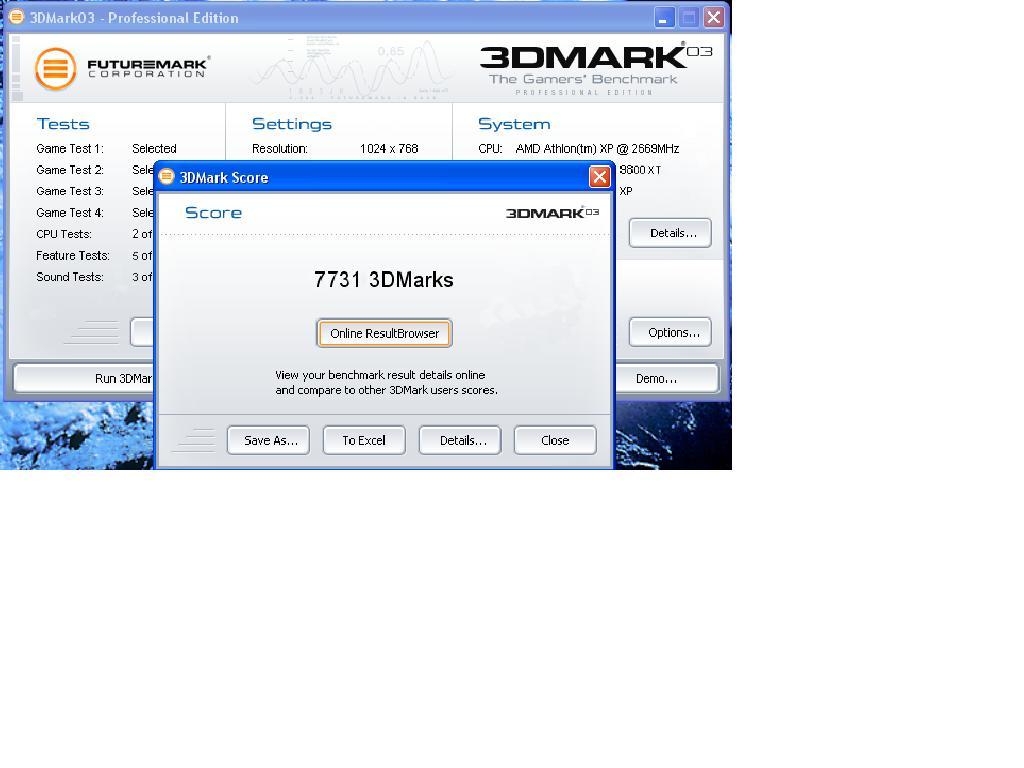Export the score To Excel
This screenshot has width=1024, height=768.
pyautogui.click(x=364, y=440)
